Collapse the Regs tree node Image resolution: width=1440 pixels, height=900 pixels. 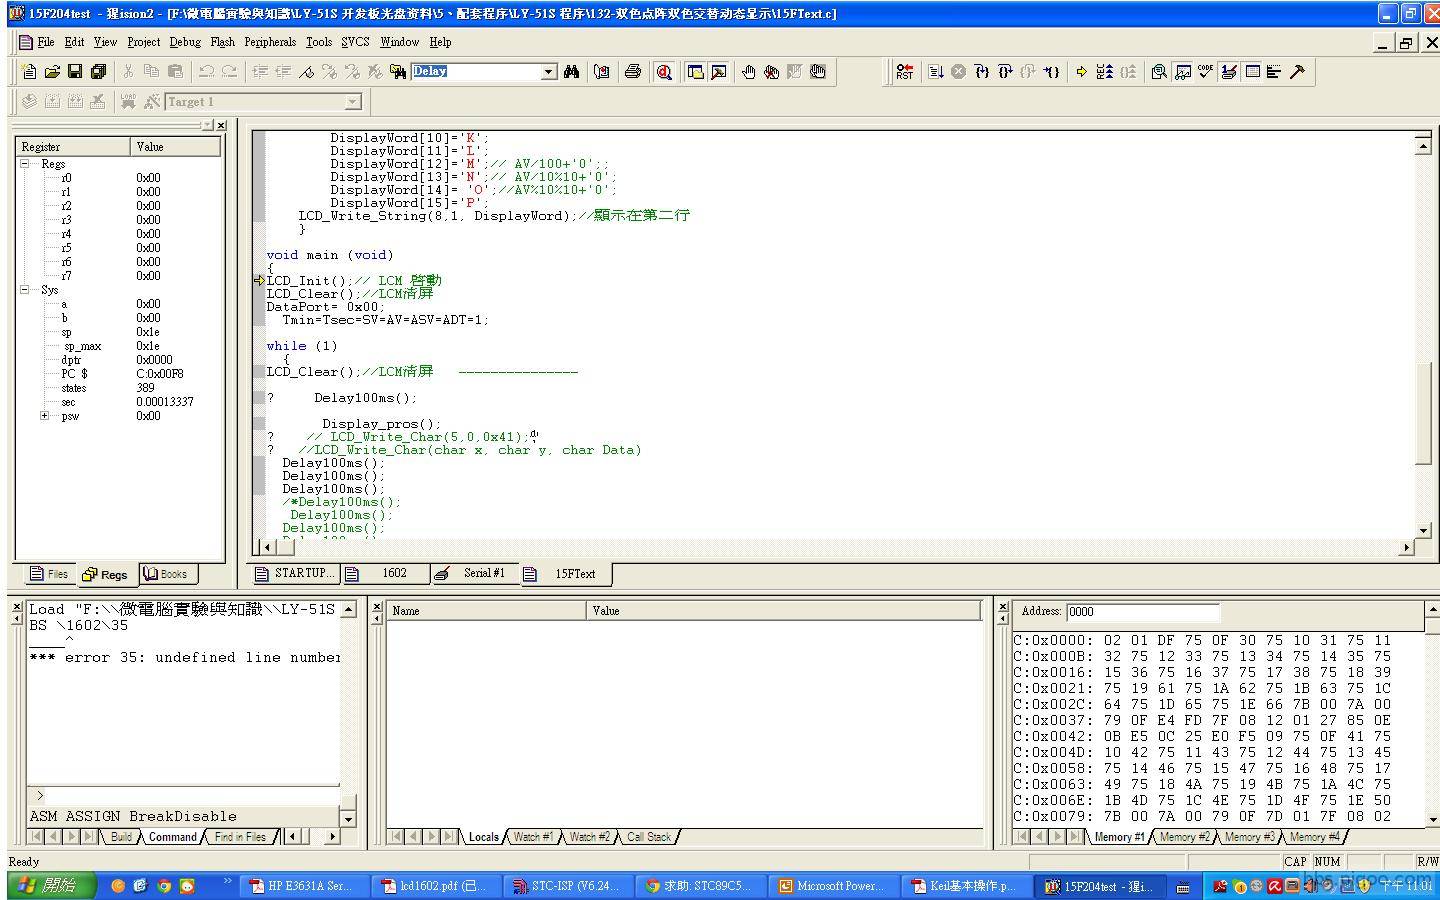26,163
